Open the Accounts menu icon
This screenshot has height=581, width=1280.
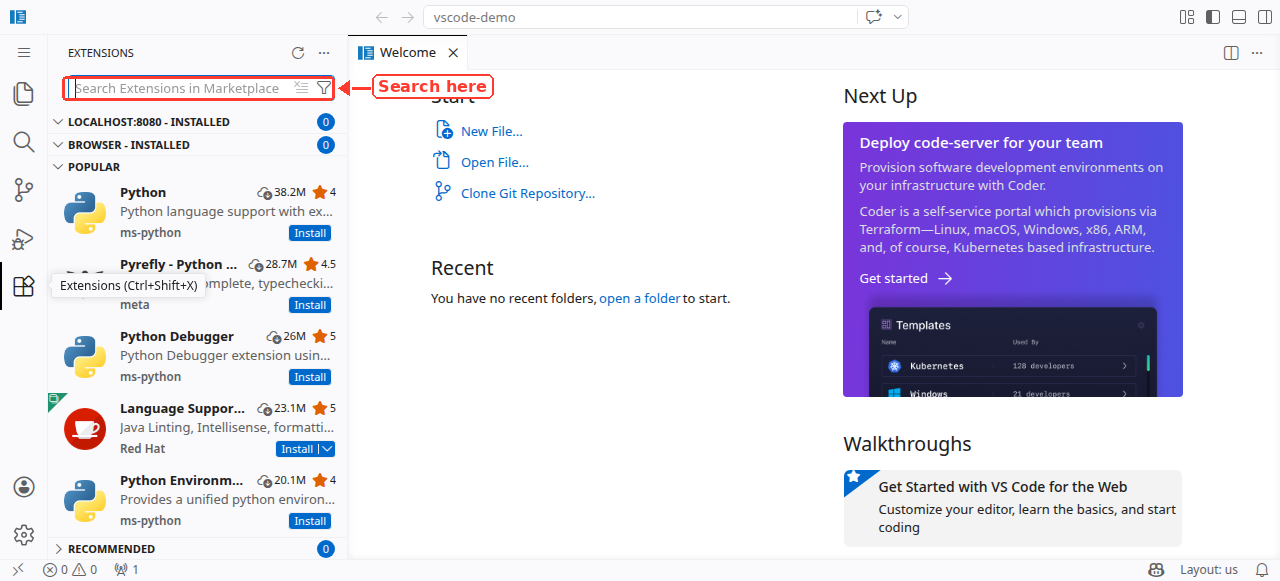coord(24,487)
